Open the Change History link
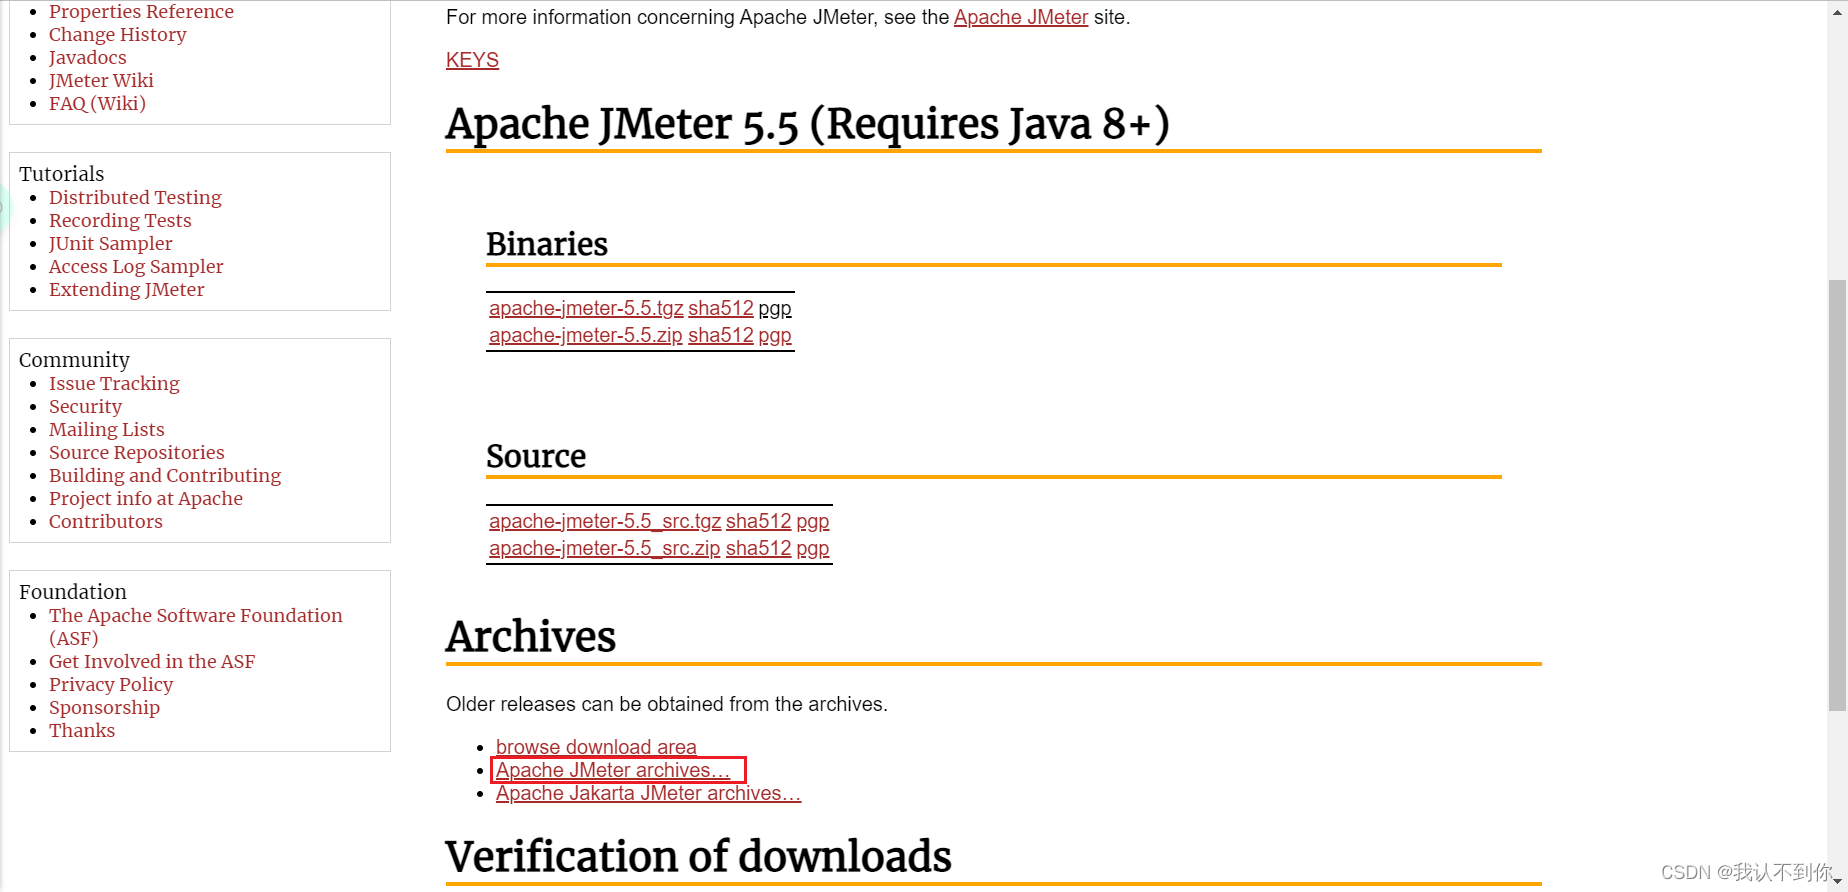 (x=117, y=34)
